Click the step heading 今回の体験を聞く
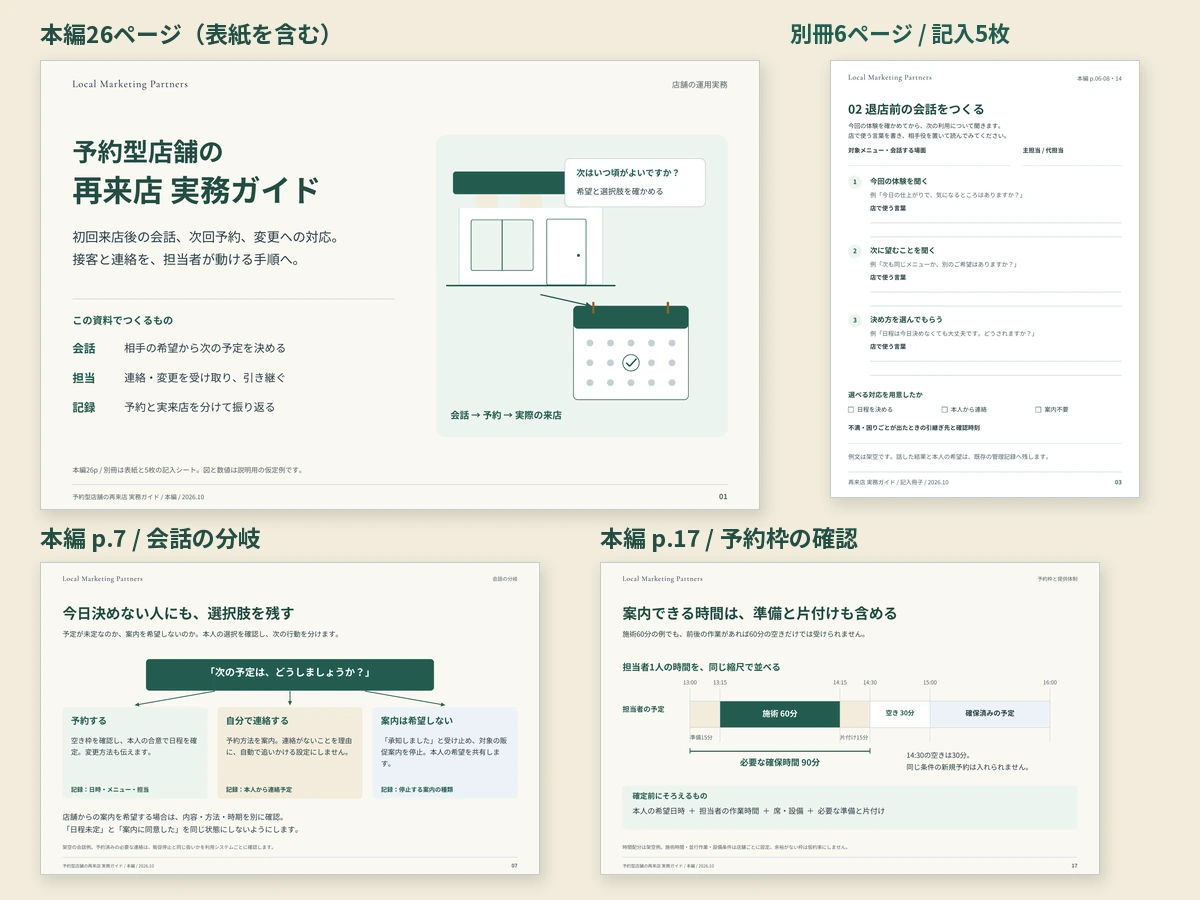The image size is (1200, 900). point(898,182)
